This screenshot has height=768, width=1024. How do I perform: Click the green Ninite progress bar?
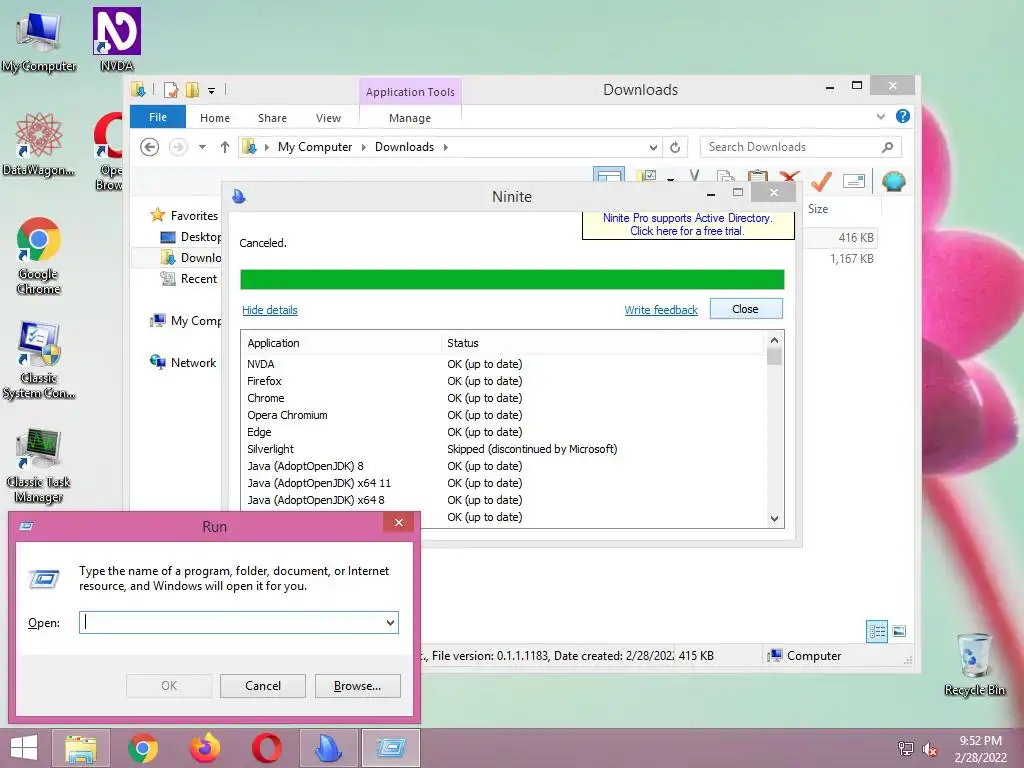pos(512,279)
